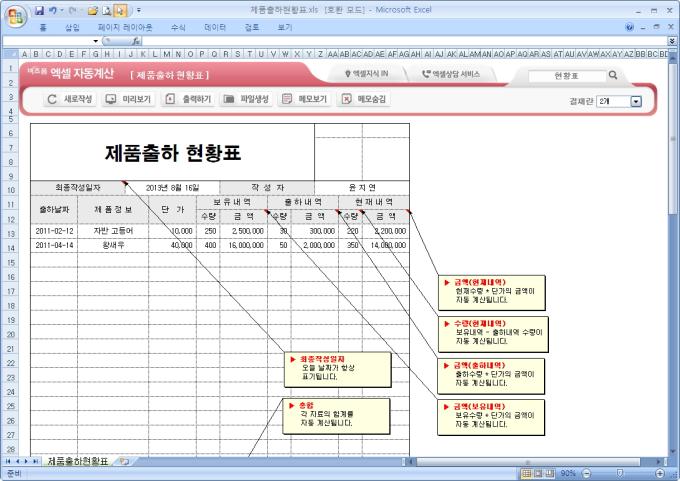Go to last sheet navigation arrow
Viewport: 680px width, 481px height.
point(35,461)
